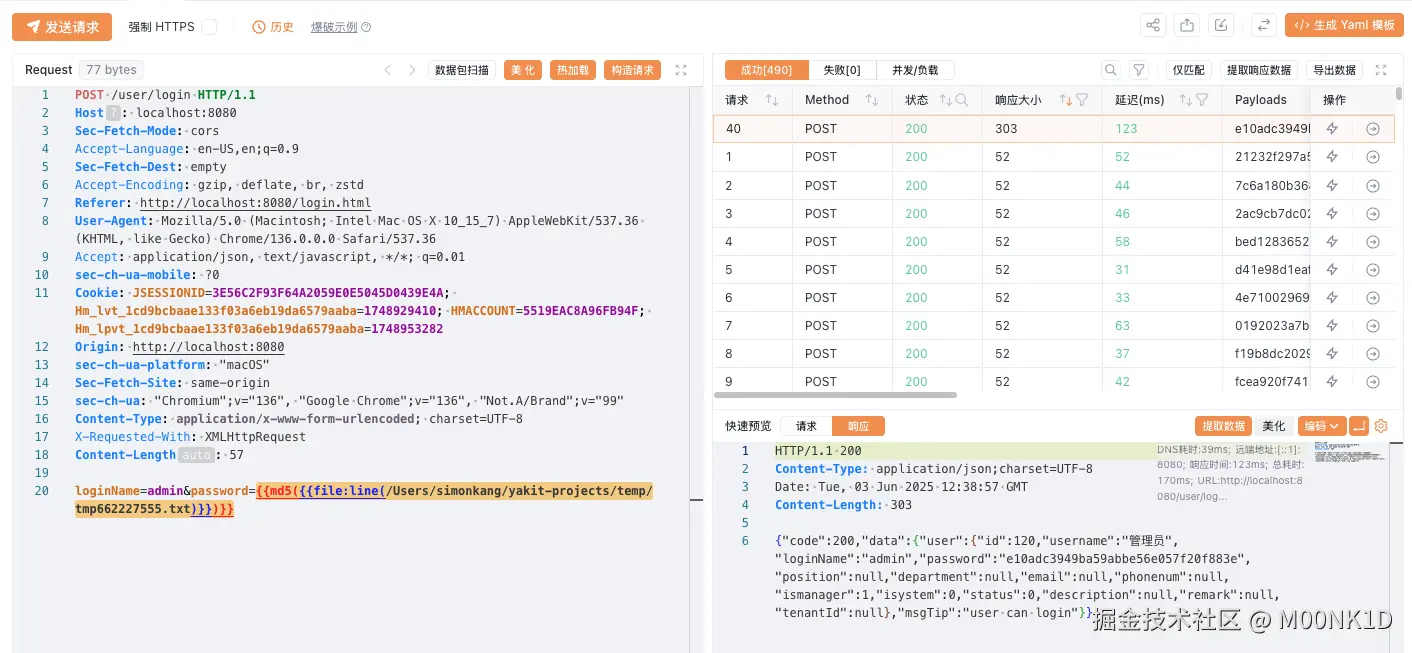Click the help icon beside the Host header
The image size is (1412, 653).
pos(113,113)
